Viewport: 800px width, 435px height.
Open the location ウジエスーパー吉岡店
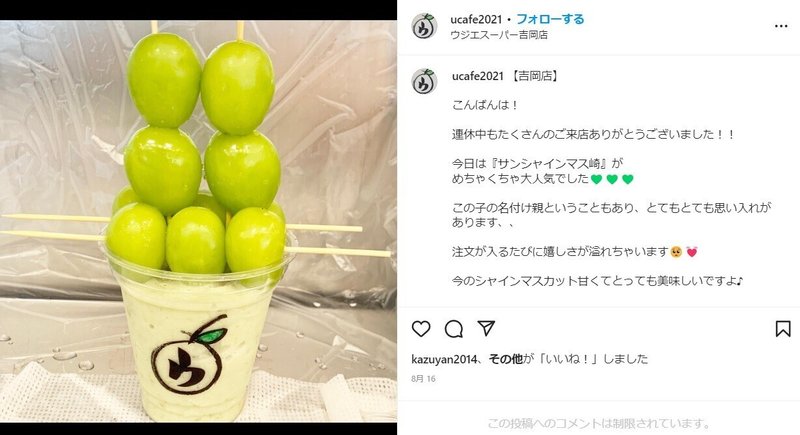pyautogui.click(x=499, y=35)
